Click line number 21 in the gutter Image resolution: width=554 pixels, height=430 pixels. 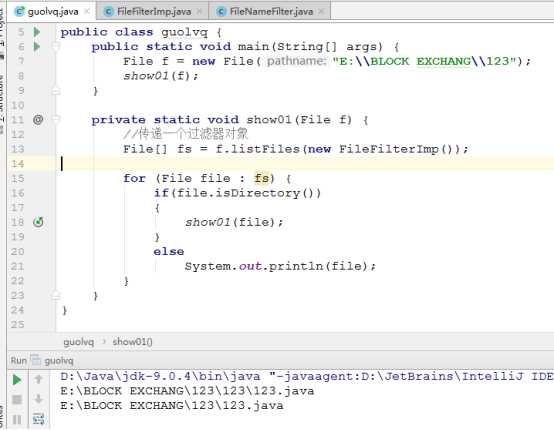click(17, 266)
